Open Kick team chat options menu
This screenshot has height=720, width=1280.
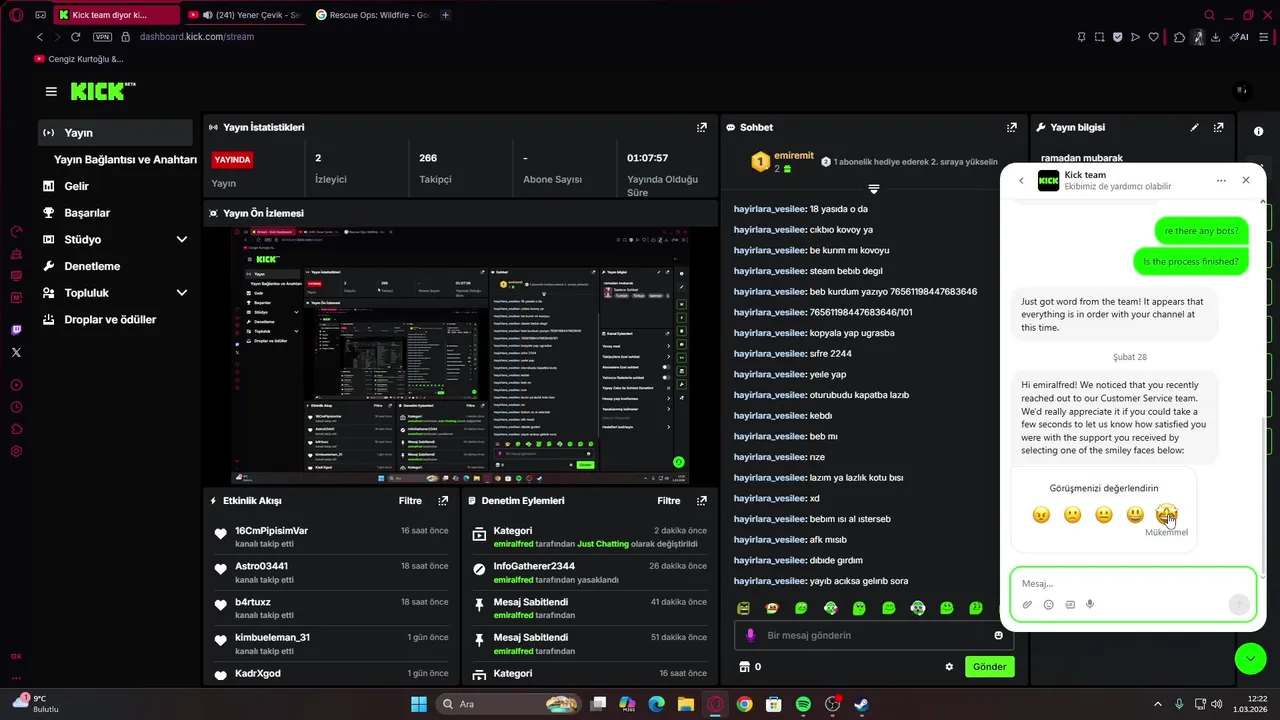pos(1221,181)
